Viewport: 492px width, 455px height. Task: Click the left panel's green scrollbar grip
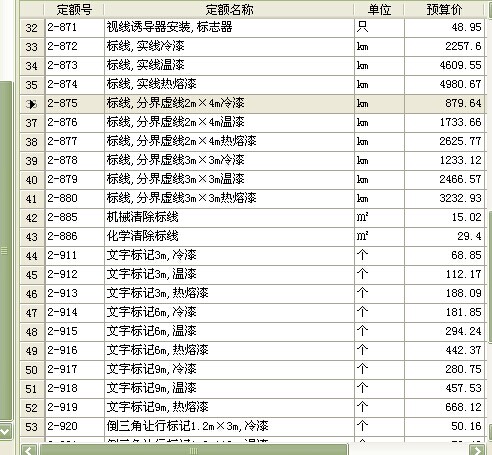[4, 250]
